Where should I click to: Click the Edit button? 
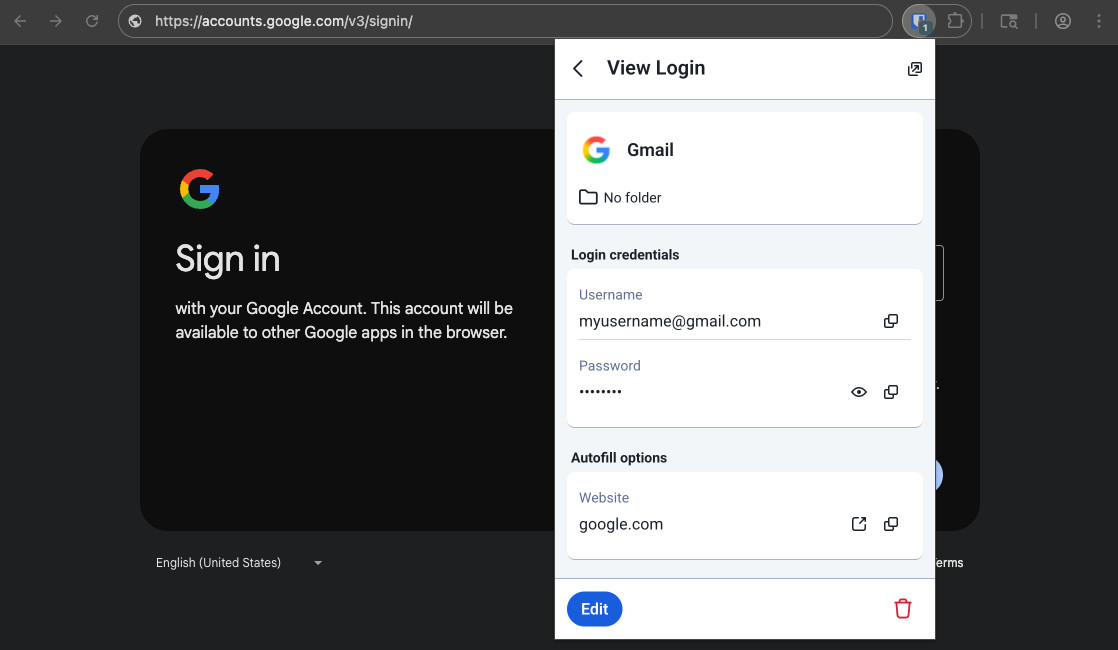594,609
